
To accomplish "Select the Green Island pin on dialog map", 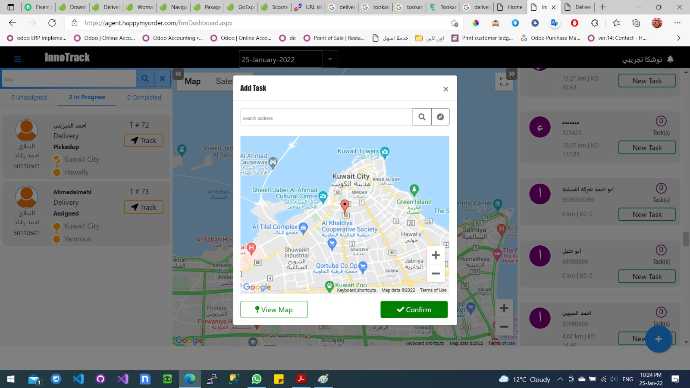I will pyautogui.click(x=414, y=190).
